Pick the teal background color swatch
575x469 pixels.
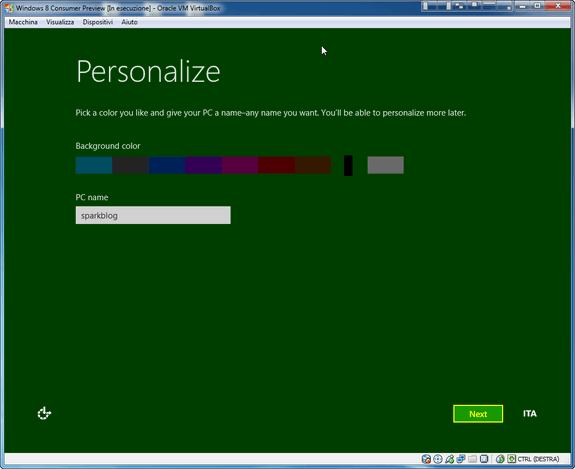click(x=94, y=165)
